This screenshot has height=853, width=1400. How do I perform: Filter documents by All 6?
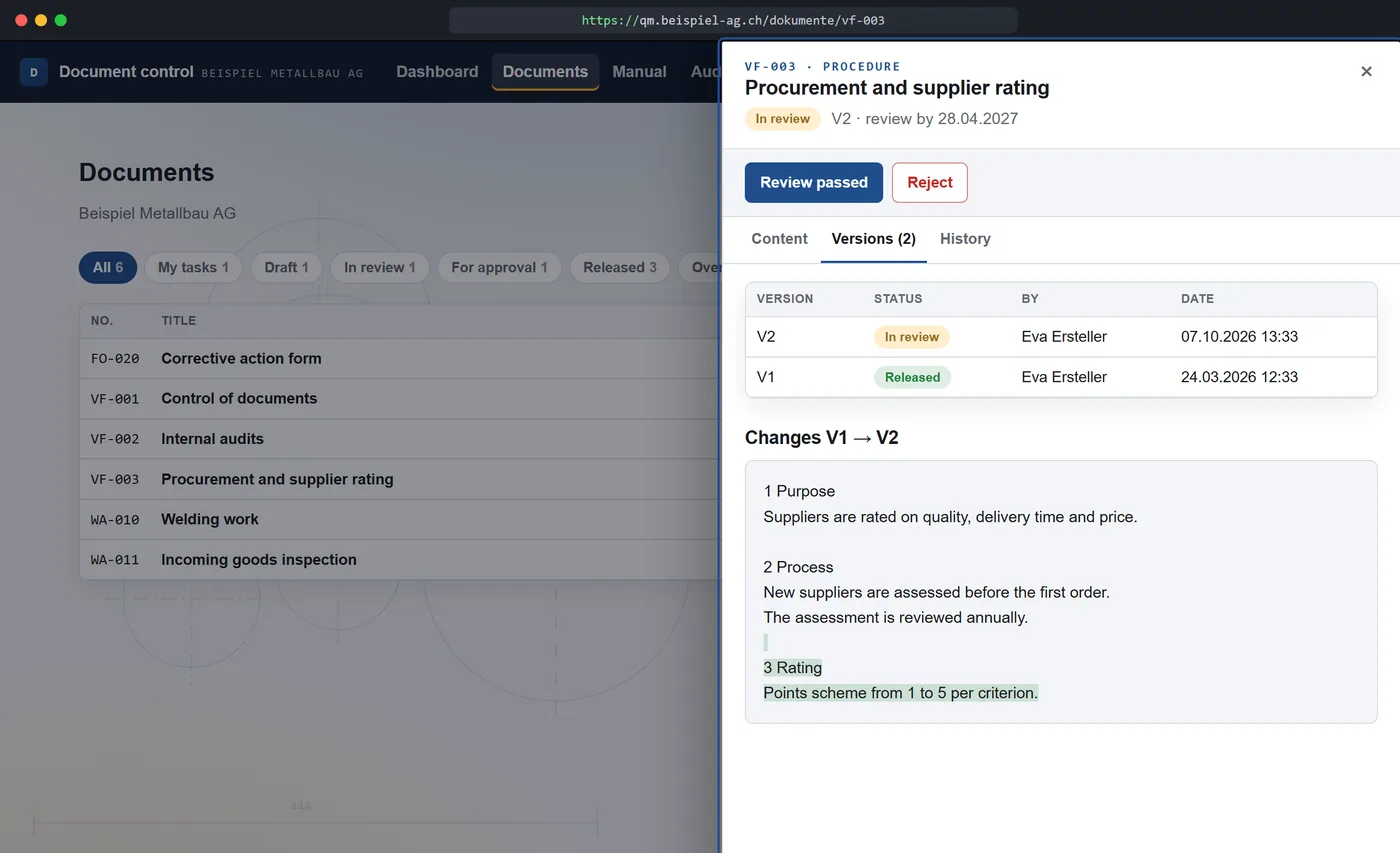coord(108,267)
